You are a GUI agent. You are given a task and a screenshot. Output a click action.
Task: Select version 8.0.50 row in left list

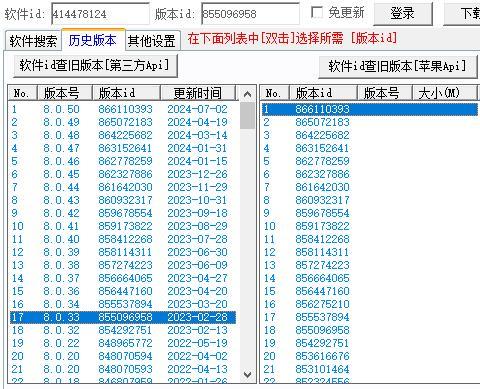(123, 109)
